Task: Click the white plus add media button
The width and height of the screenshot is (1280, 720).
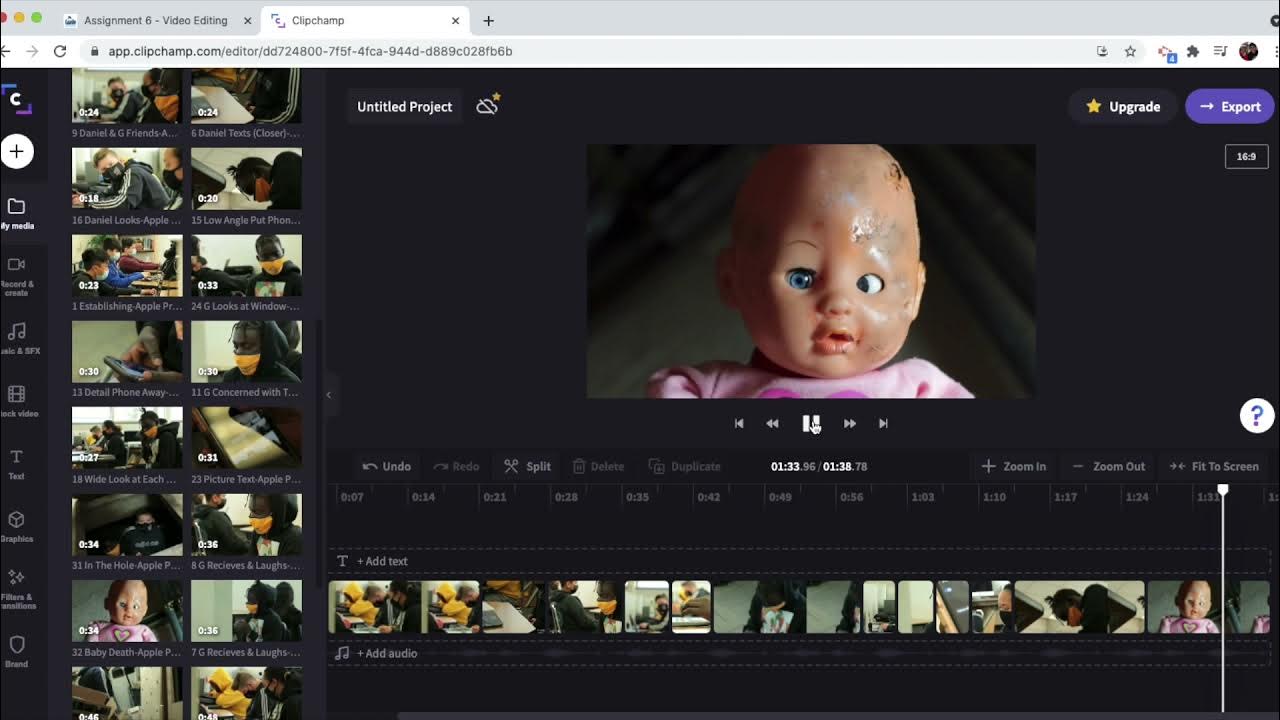Action: [x=17, y=151]
